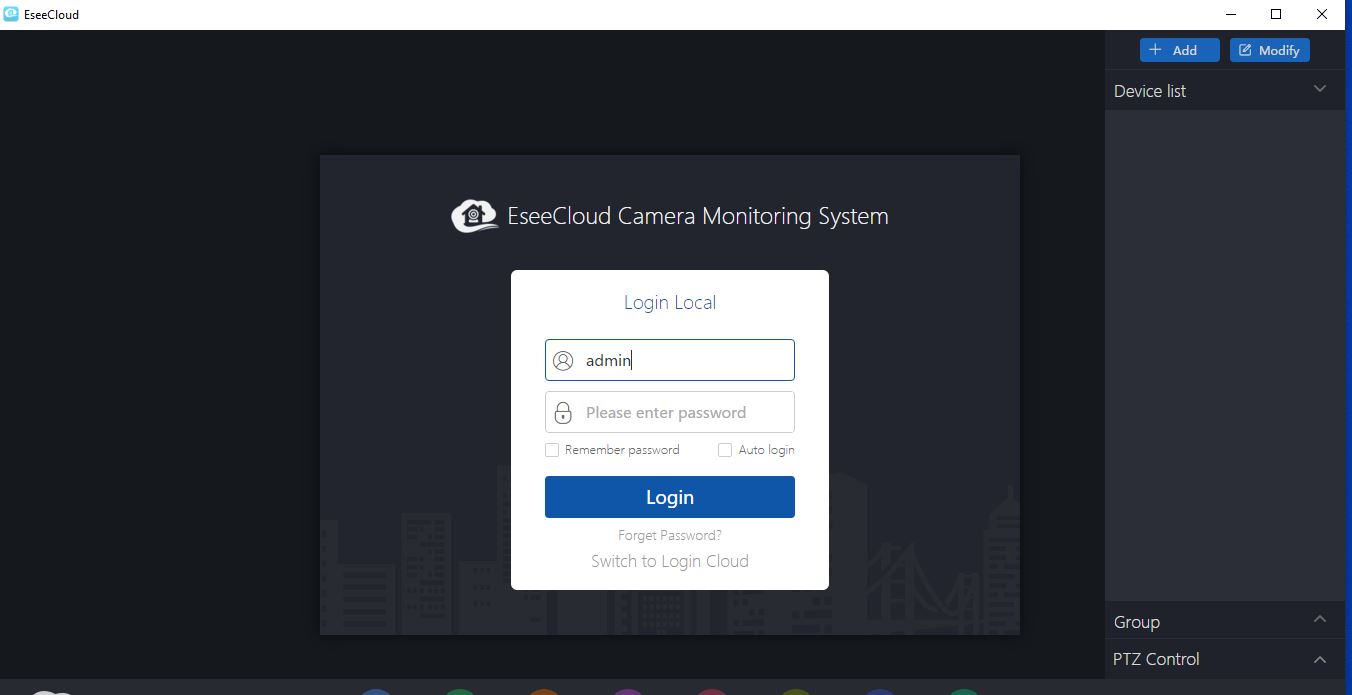Click Switch to Login Cloud
This screenshot has height=695, width=1352.
pos(670,561)
